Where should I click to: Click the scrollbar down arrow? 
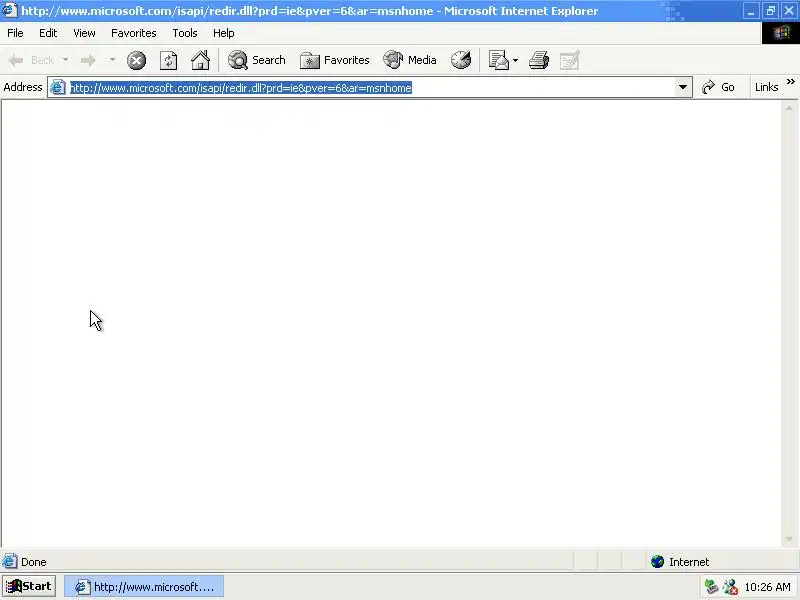pyautogui.click(x=789, y=539)
